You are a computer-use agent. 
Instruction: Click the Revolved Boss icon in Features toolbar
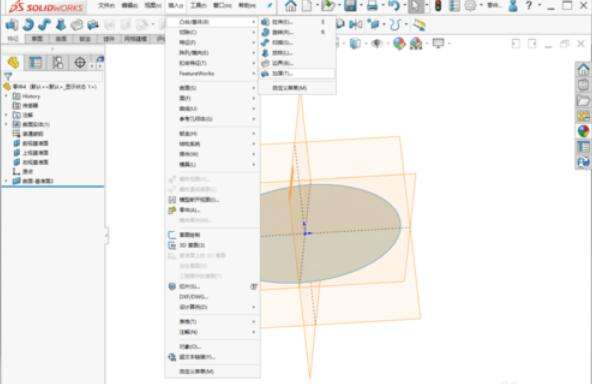point(28,25)
